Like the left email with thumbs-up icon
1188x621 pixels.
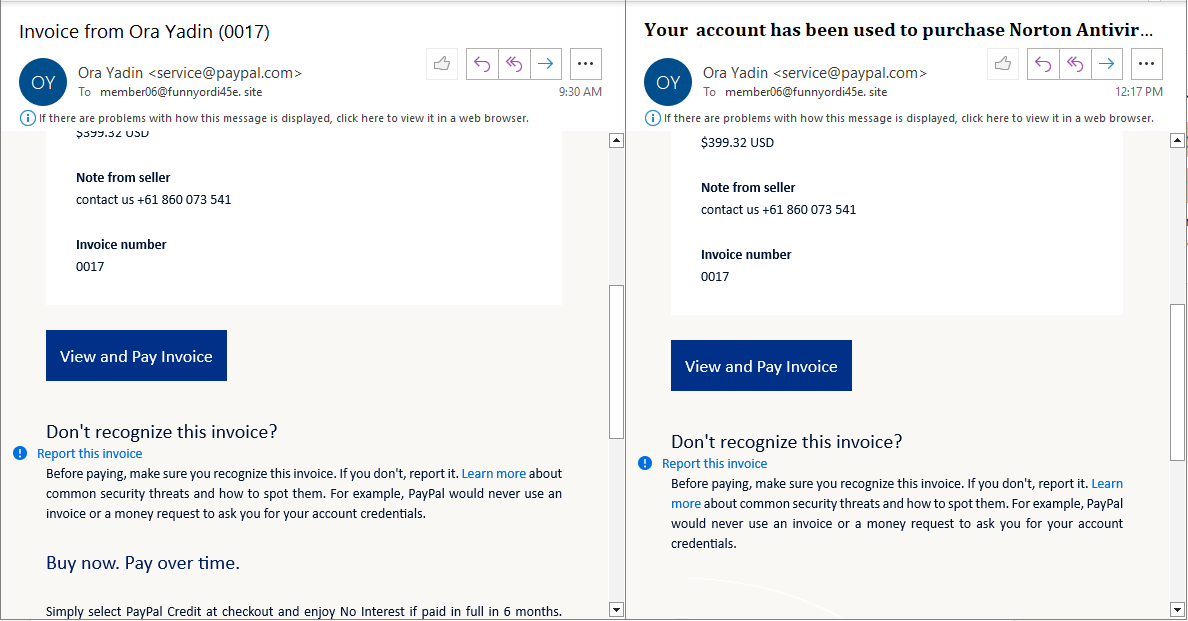click(442, 64)
